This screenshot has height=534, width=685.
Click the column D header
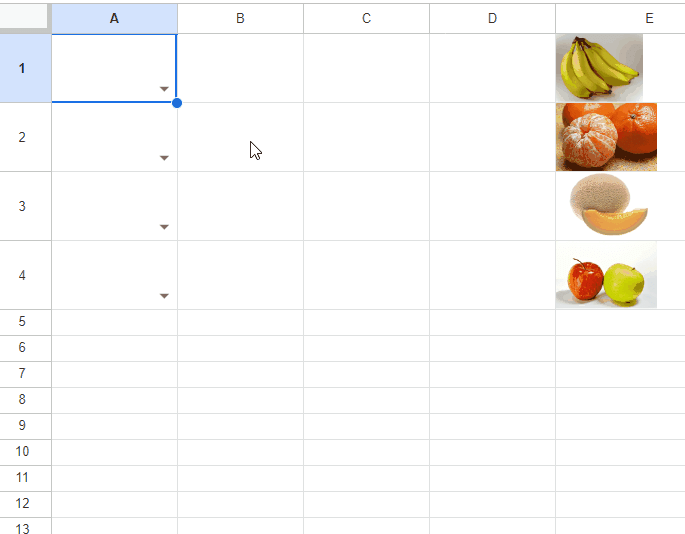tap(492, 18)
